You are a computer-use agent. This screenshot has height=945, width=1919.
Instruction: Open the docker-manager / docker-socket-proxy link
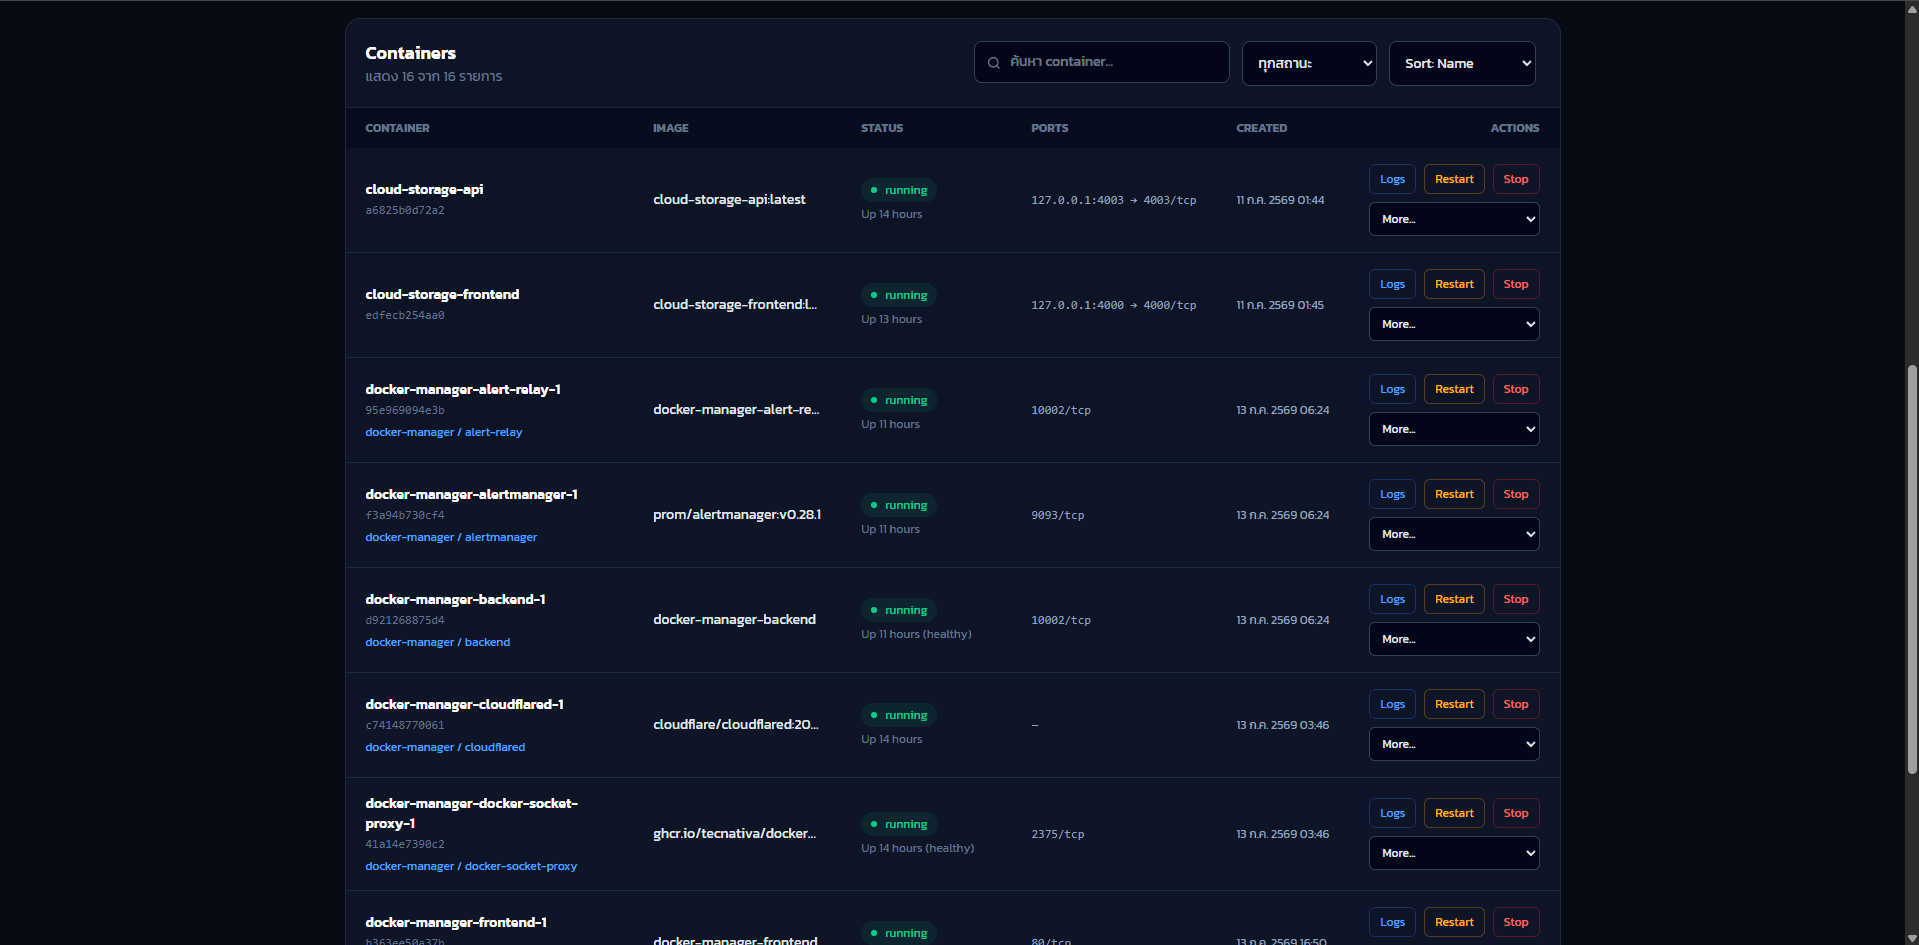pyautogui.click(x=471, y=866)
